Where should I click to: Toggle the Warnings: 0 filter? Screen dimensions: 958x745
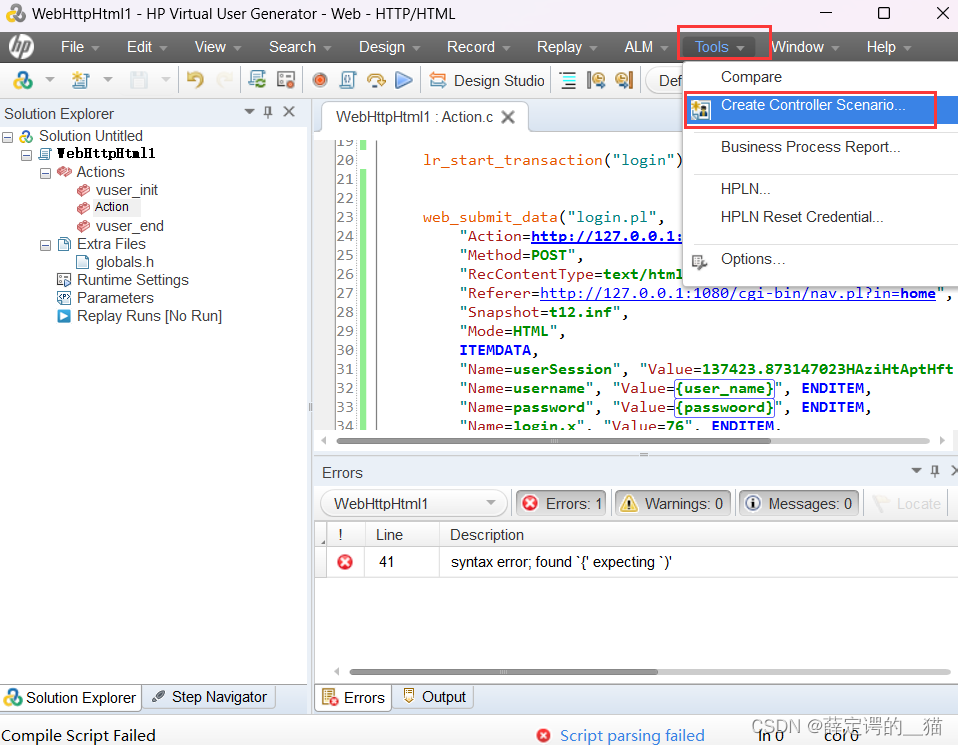pyautogui.click(x=673, y=504)
